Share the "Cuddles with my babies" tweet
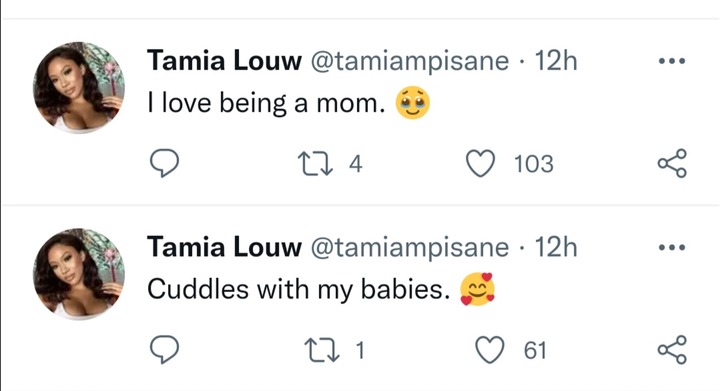The width and height of the screenshot is (720, 391). click(672, 350)
